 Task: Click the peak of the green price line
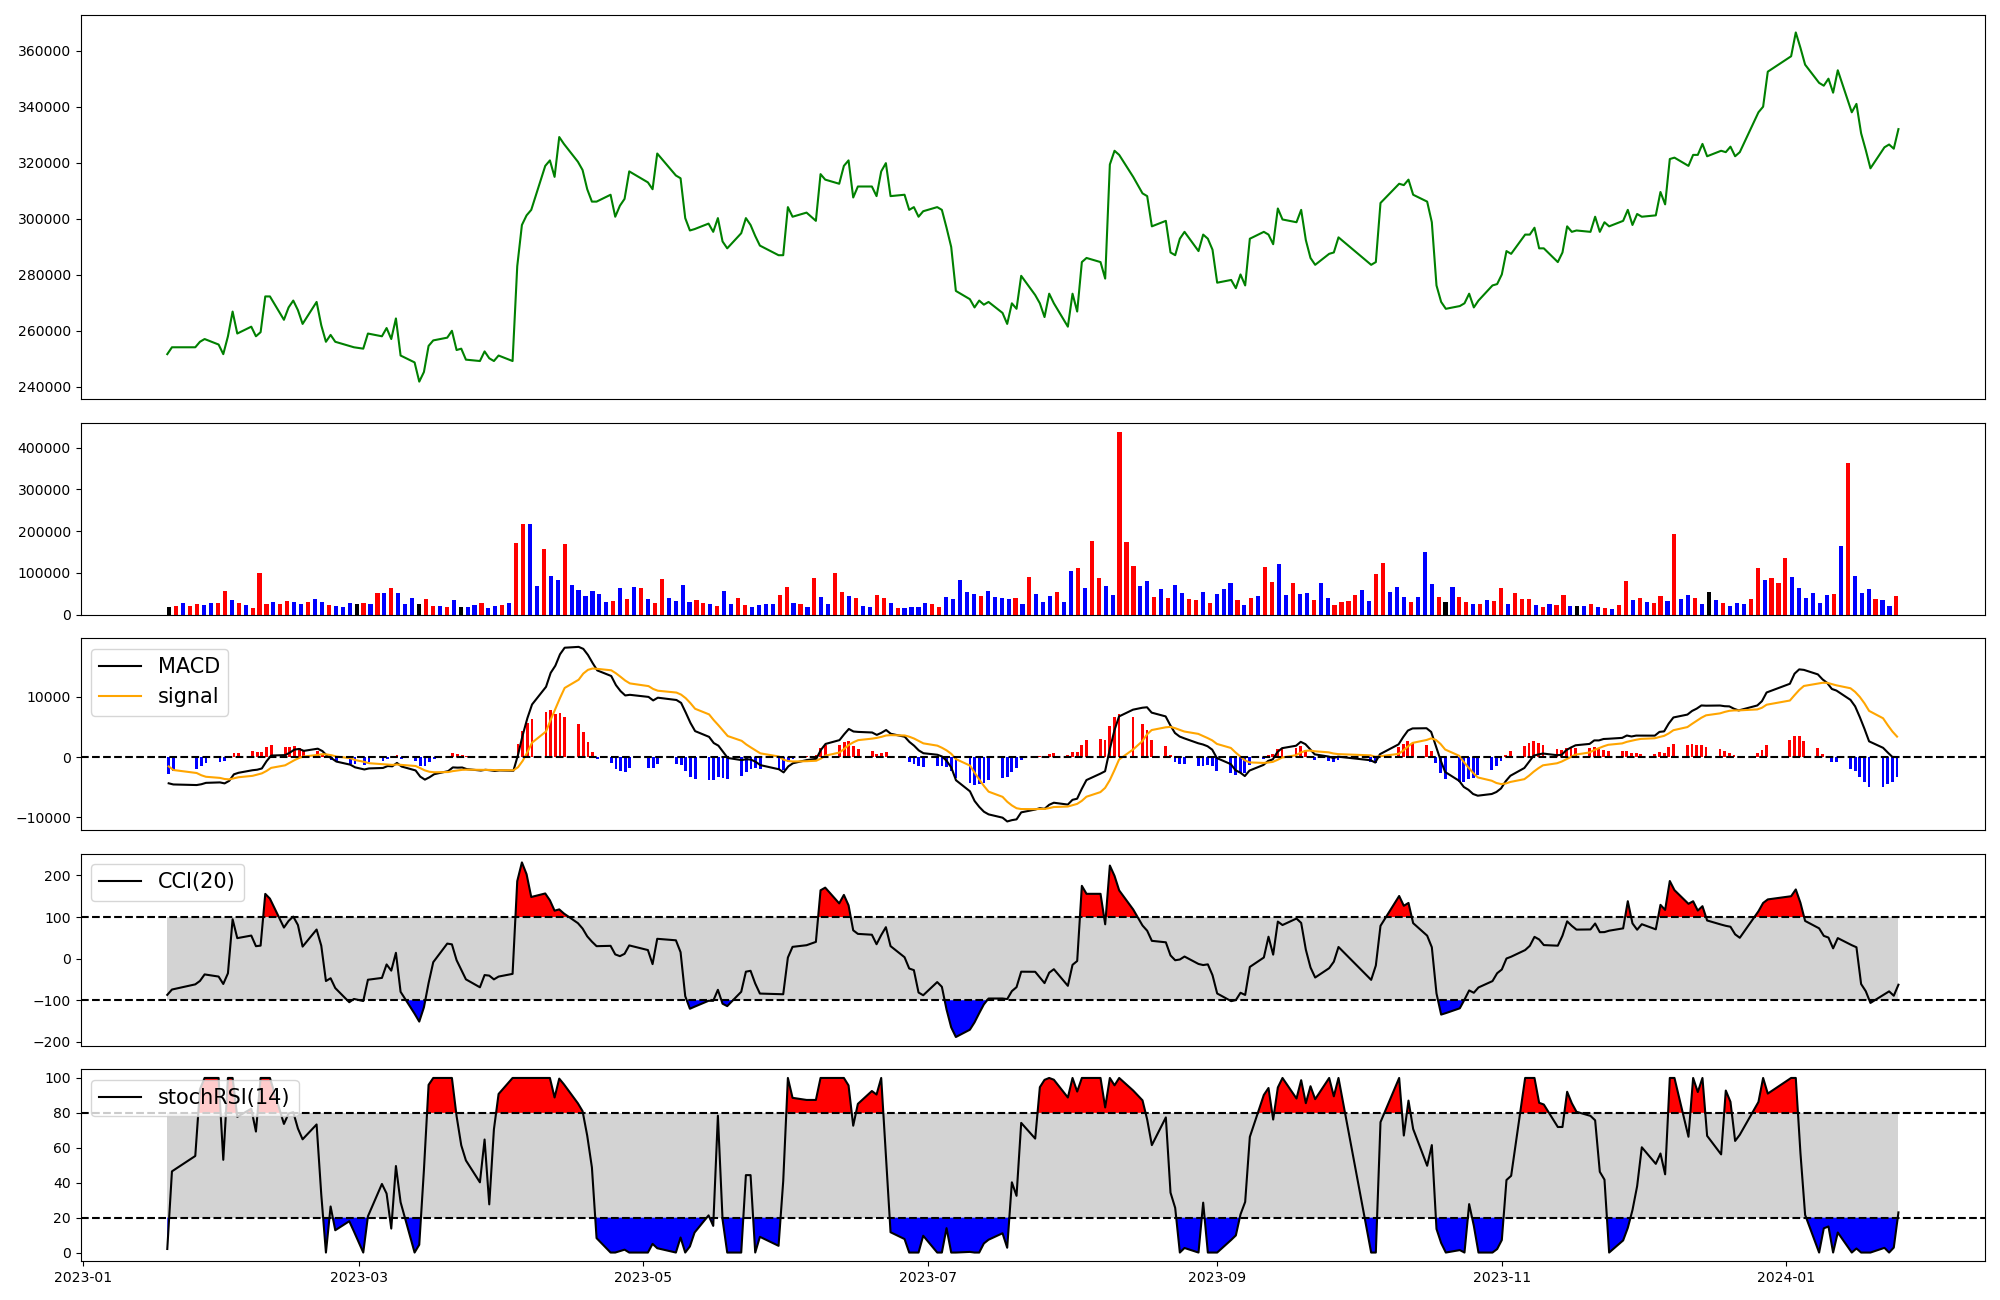tap(1795, 33)
